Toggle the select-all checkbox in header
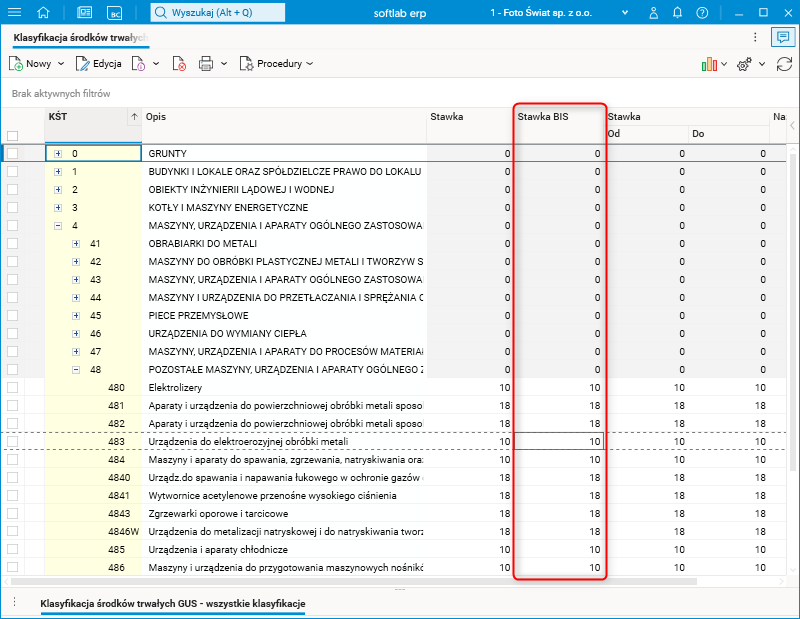The image size is (800, 619). pyautogui.click(x=13, y=136)
